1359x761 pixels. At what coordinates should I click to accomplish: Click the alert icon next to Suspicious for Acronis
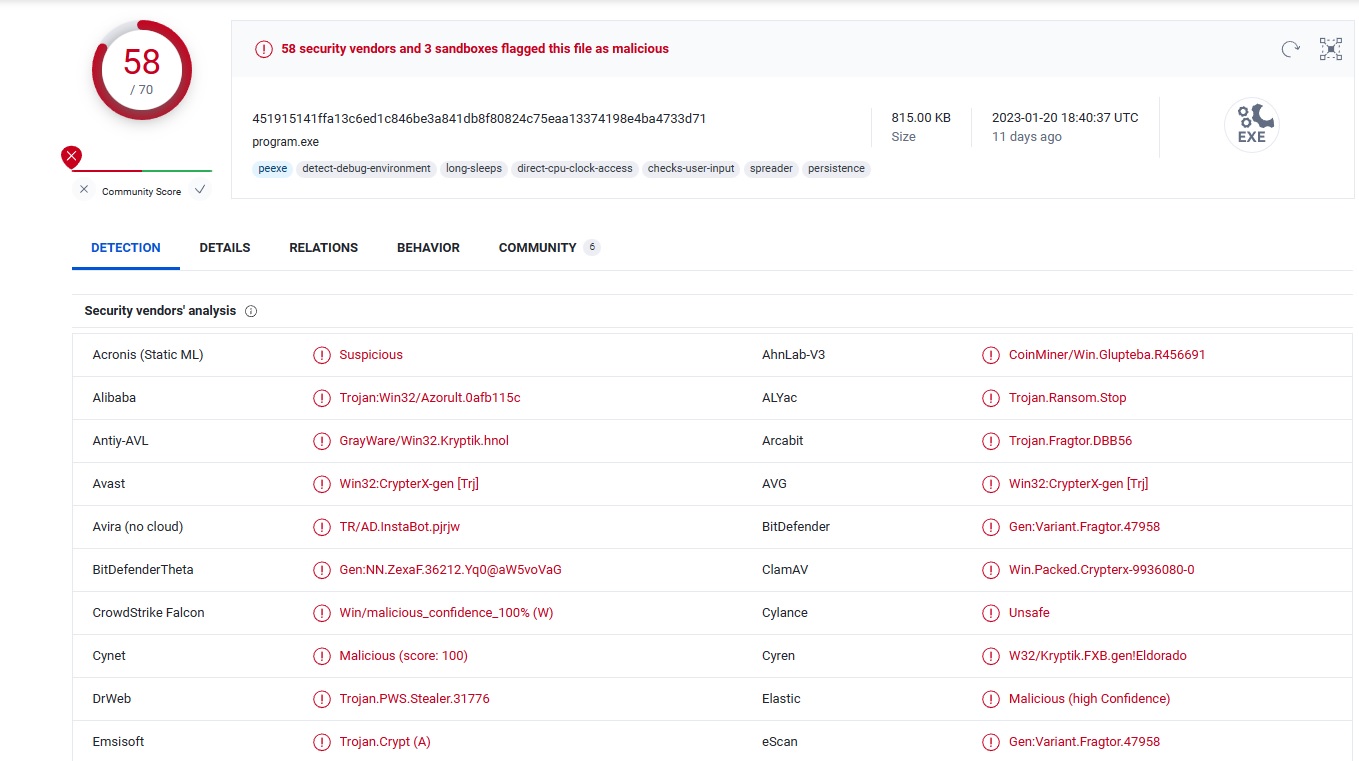(322, 355)
